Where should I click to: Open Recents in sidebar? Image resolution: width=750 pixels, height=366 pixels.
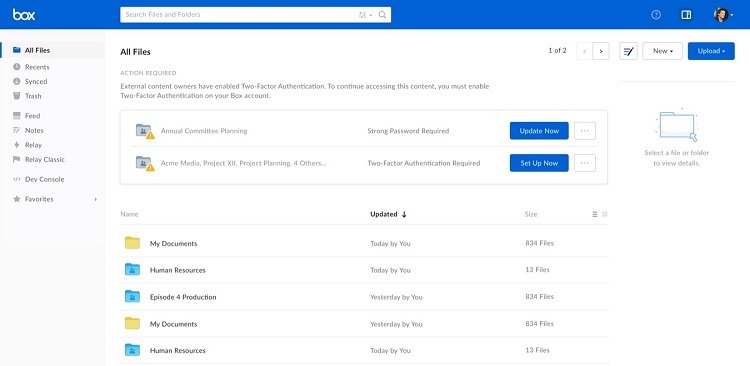(x=37, y=67)
